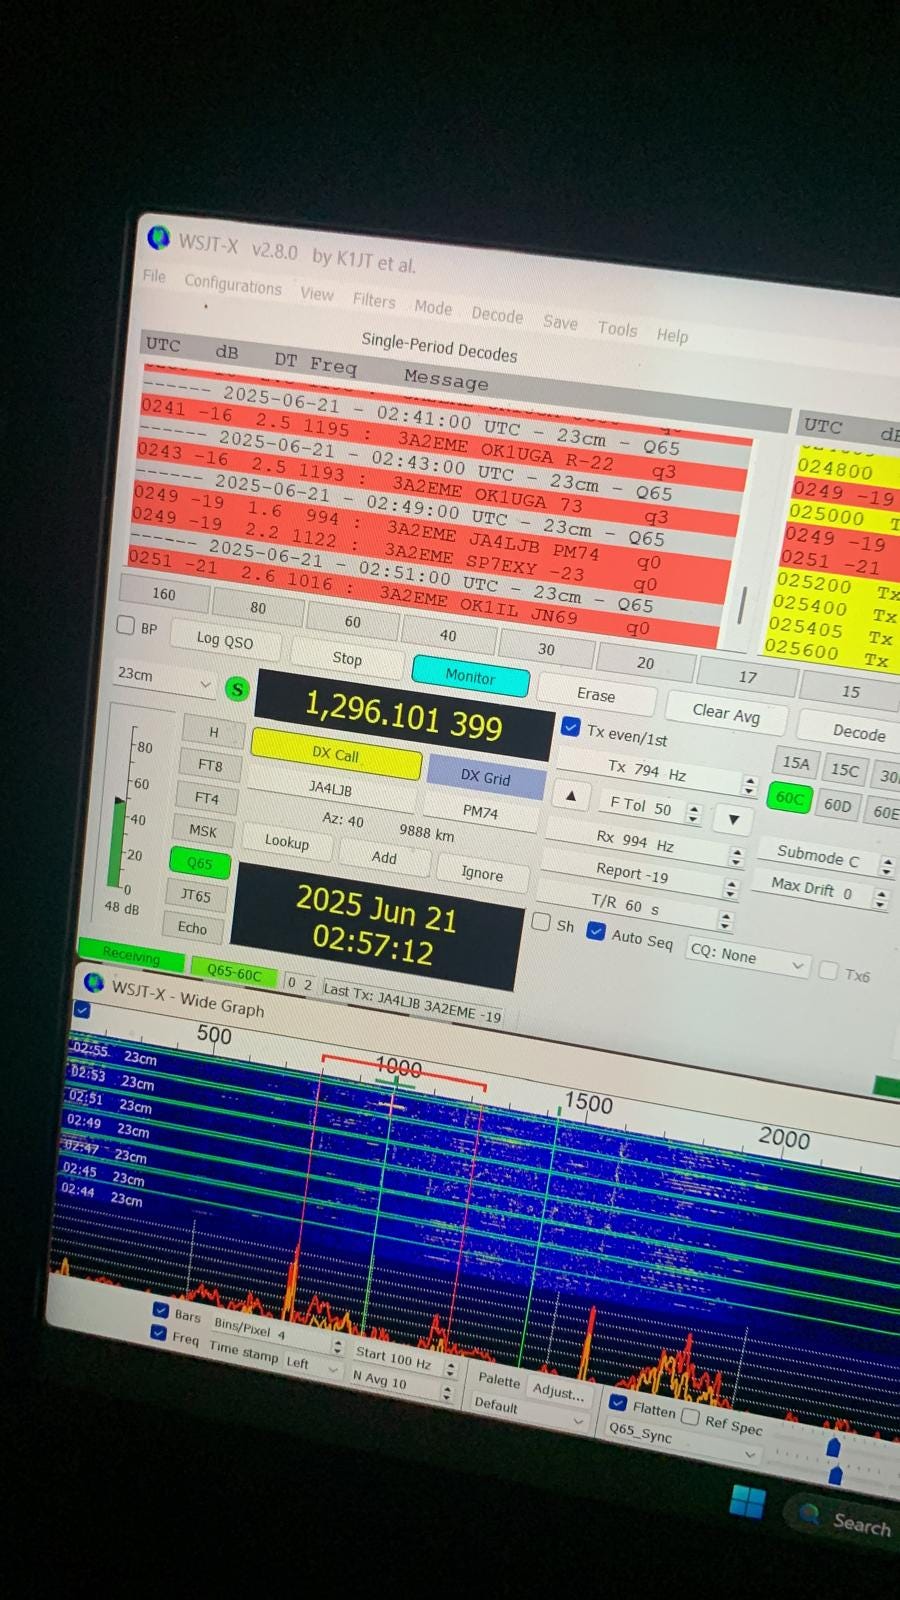Toggle the BP checkbox
Viewport: 900px width, 1600px height.
(126, 625)
